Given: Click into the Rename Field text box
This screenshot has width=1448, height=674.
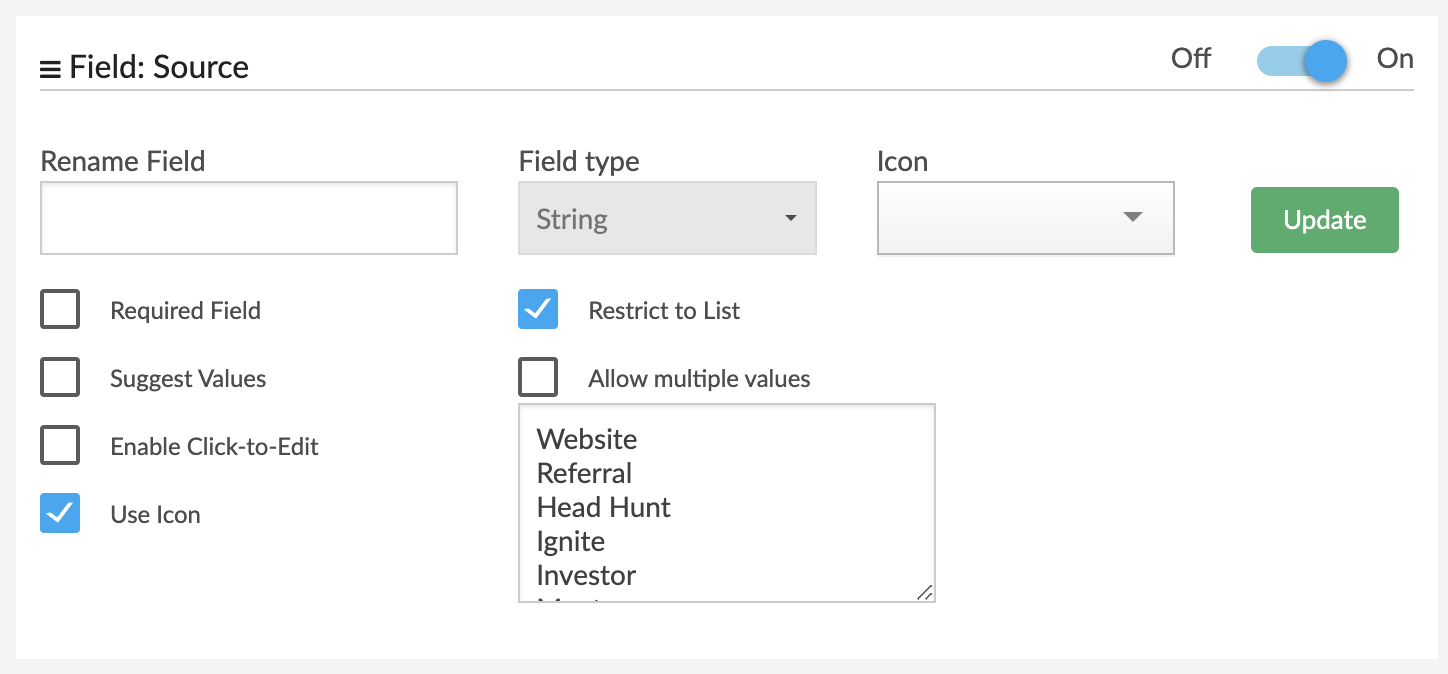Looking at the screenshot, I should pos(248,218).
